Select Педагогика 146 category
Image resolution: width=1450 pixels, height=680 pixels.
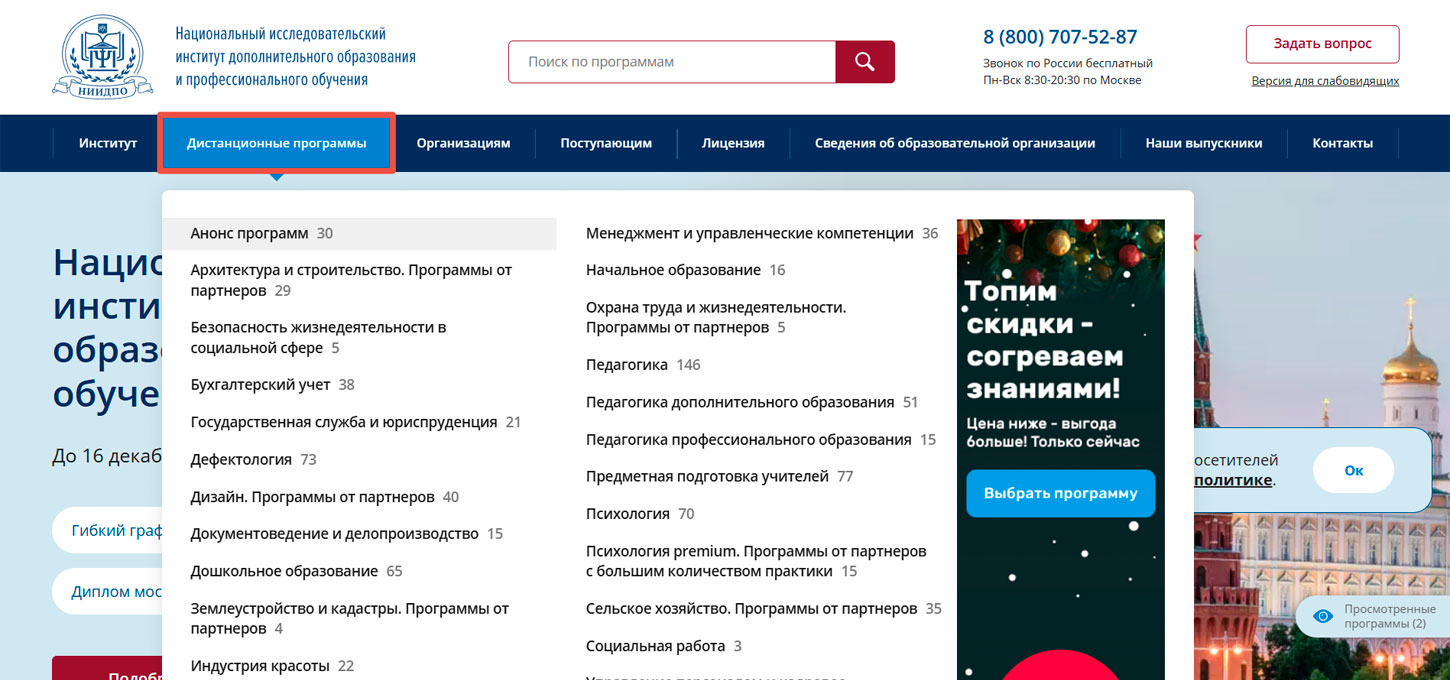point(643,365)
